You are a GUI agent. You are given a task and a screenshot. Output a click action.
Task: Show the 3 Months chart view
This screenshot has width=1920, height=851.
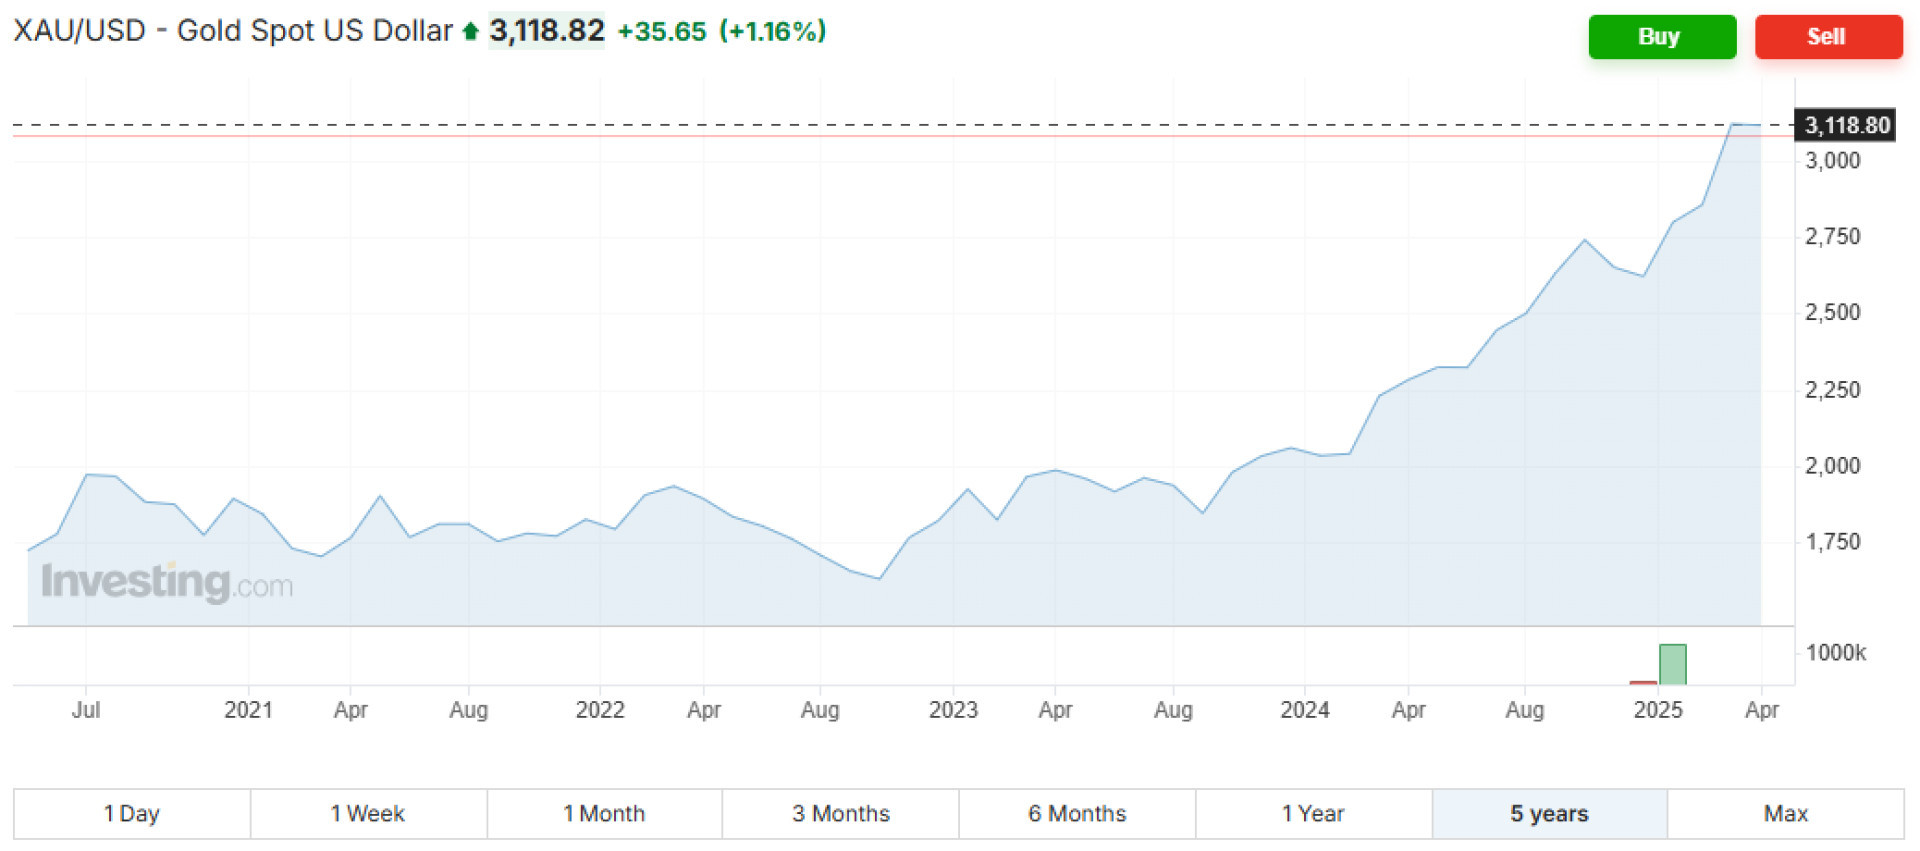point(840,814)
